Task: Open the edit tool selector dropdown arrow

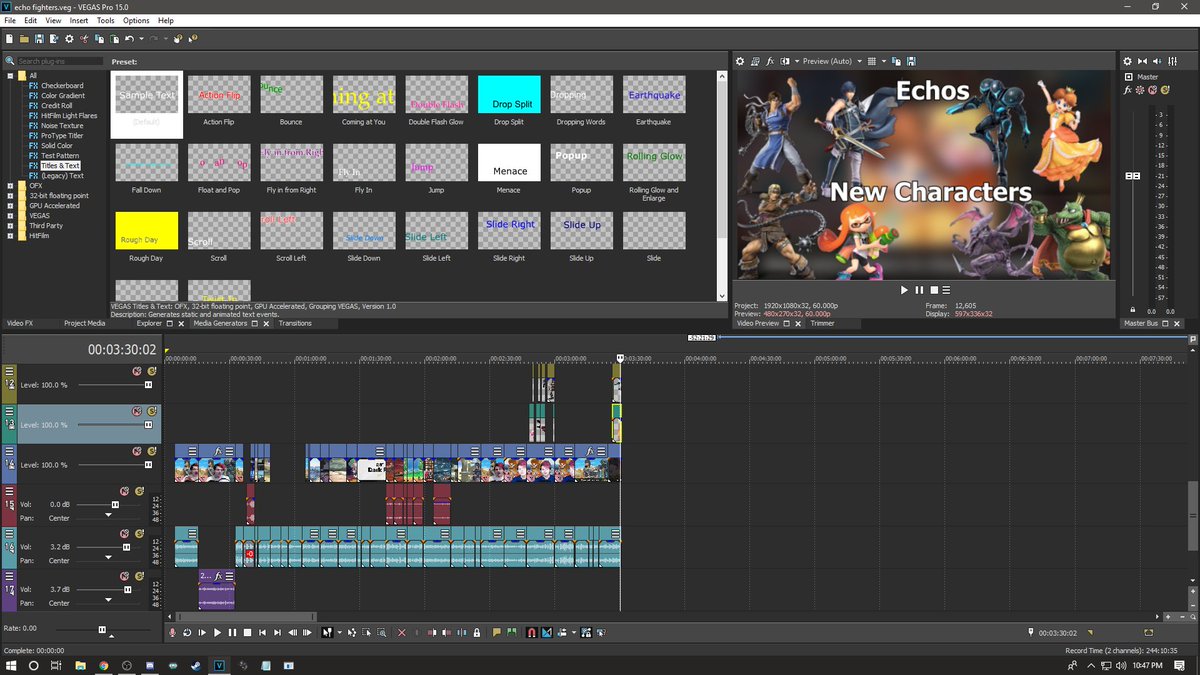Action: pos(339,632)
